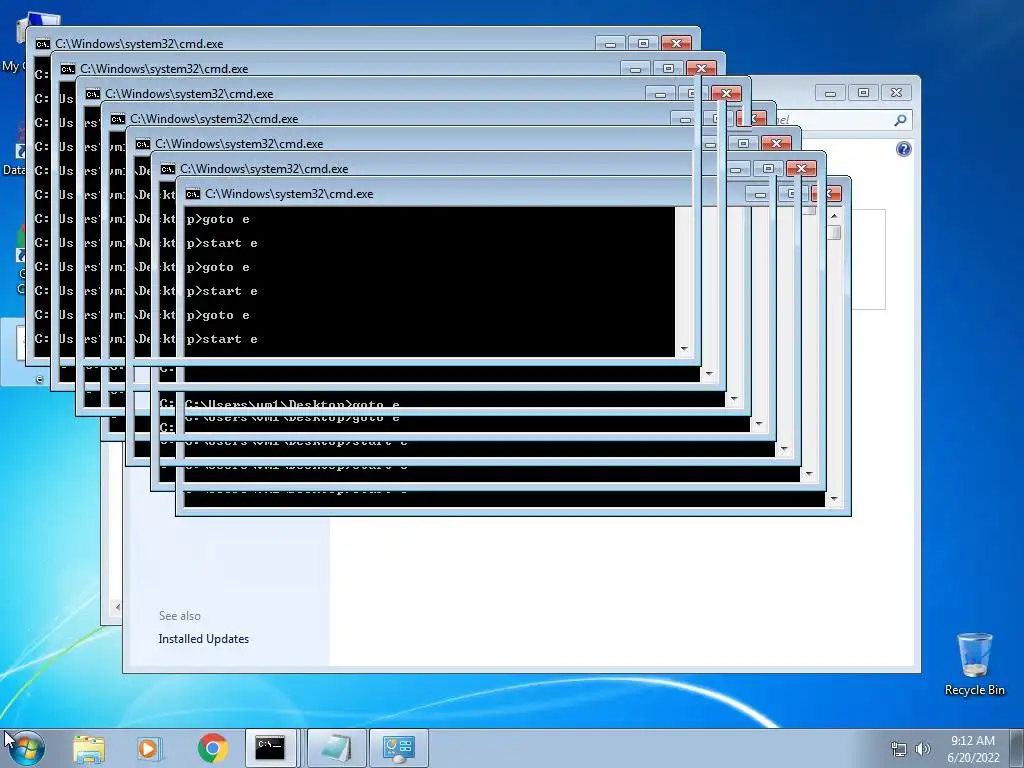Open the Windows Start menu orb

coord(26,748)
